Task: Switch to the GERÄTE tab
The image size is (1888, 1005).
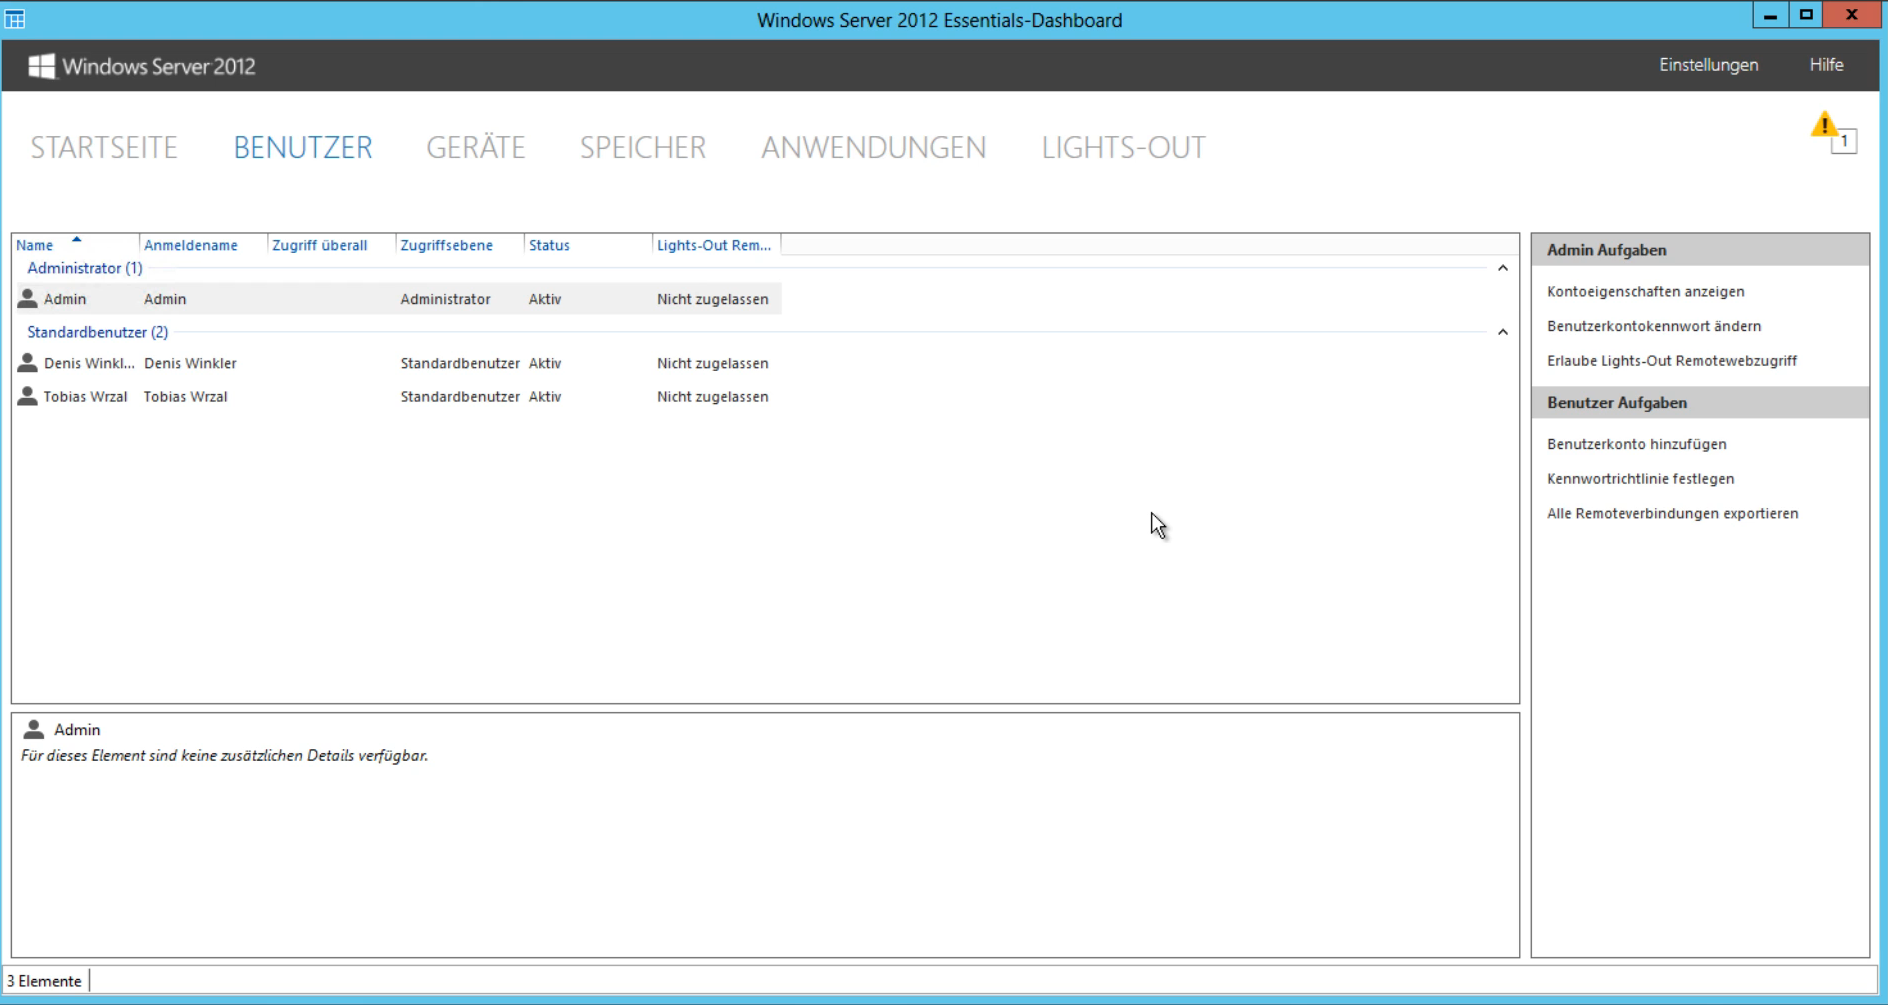Action: 475,148
